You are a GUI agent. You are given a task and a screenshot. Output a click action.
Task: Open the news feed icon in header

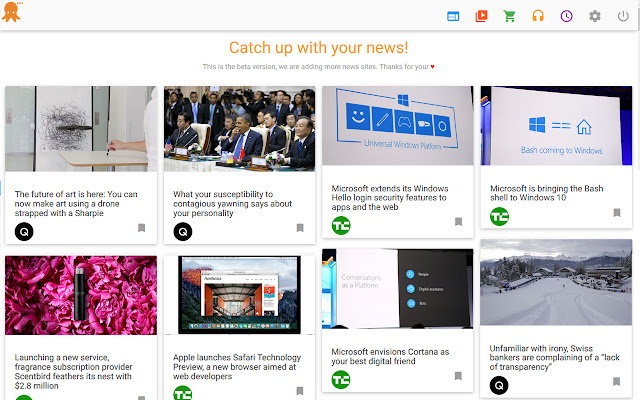[x=453, y=16]
